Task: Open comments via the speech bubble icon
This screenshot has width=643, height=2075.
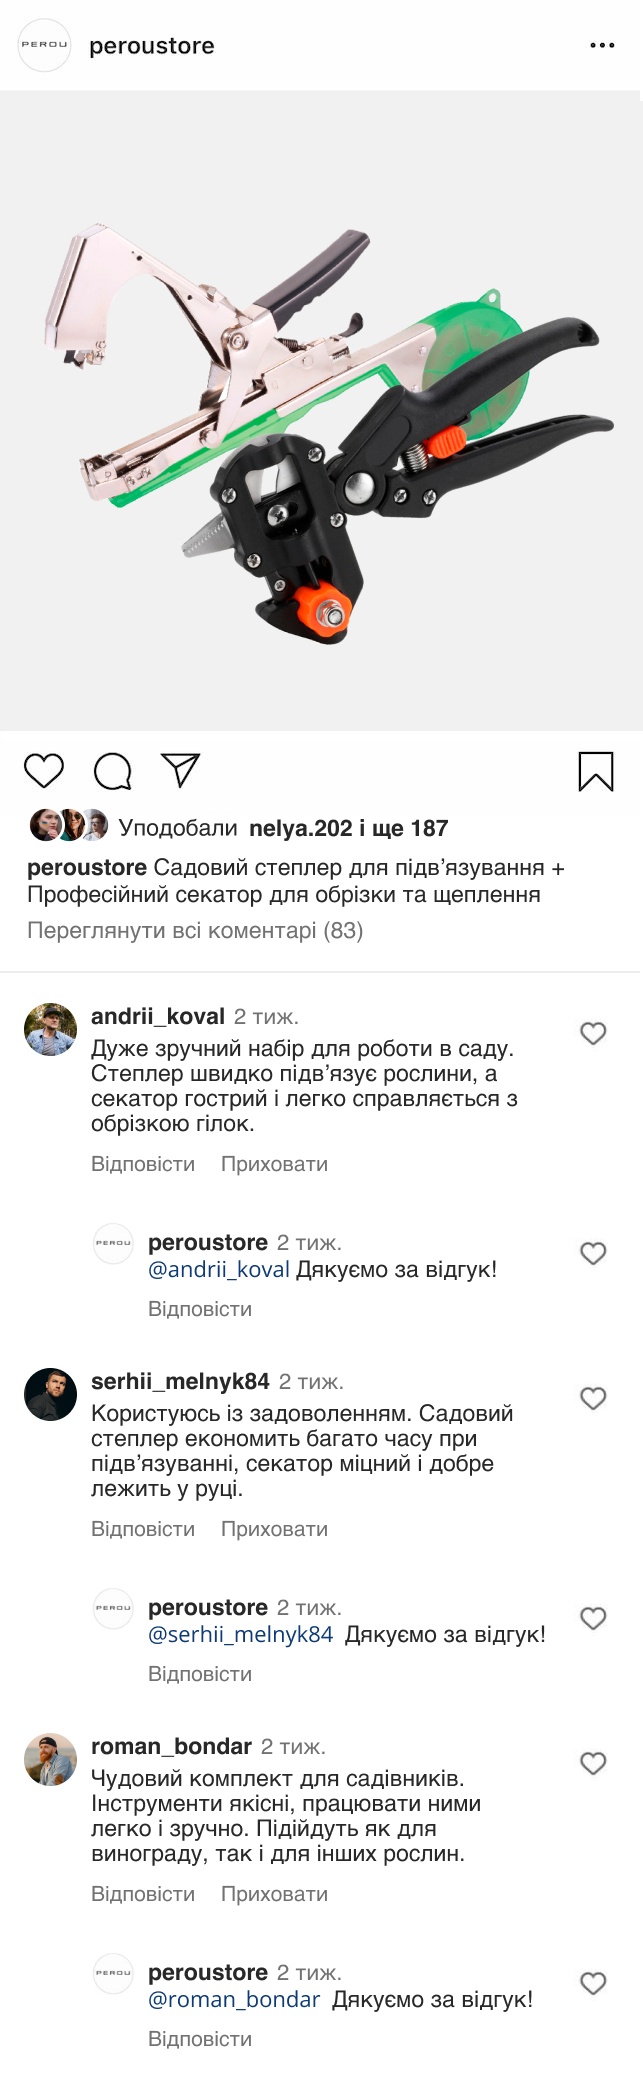Action: 113,772
